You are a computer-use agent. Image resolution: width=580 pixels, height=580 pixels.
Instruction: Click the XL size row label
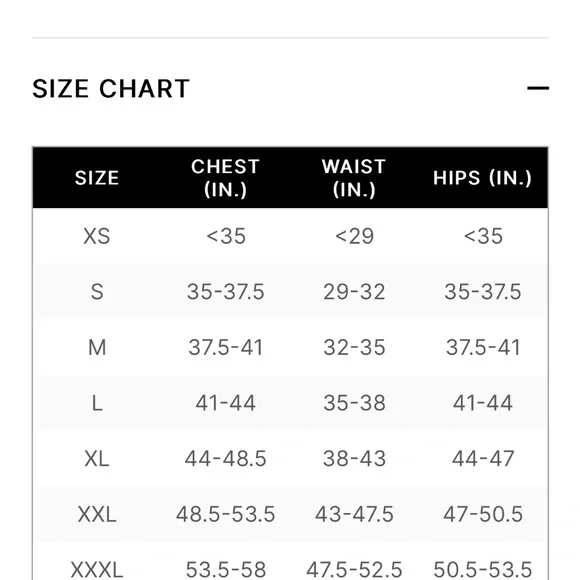pyautogui.click(x=97, y=459)
